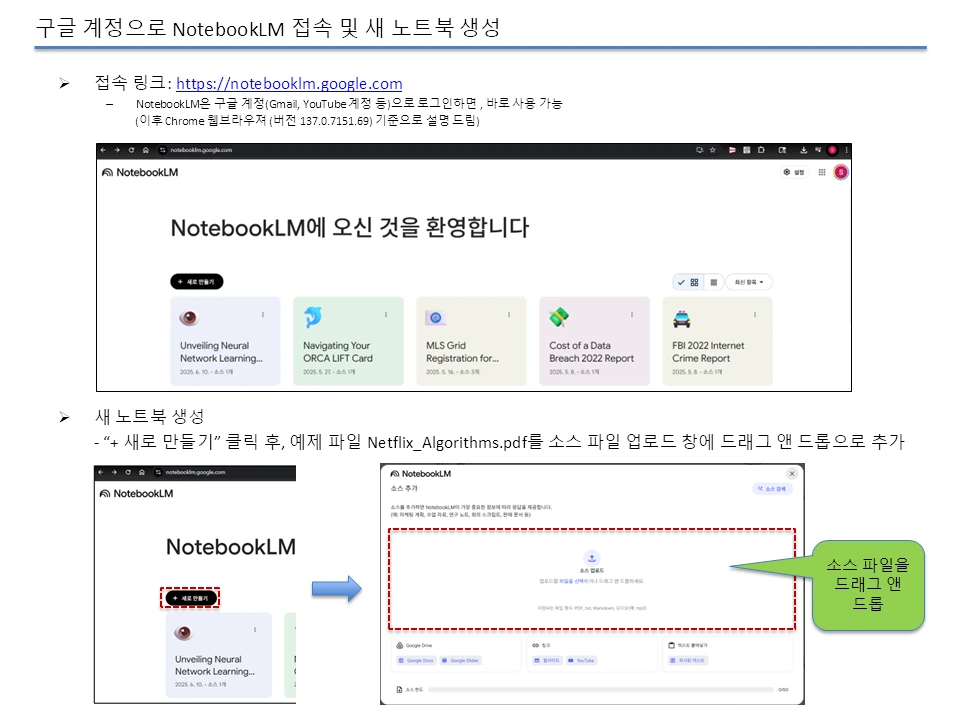Open three-dot menu on Cost of a Data Breach card

click(632, 315)
